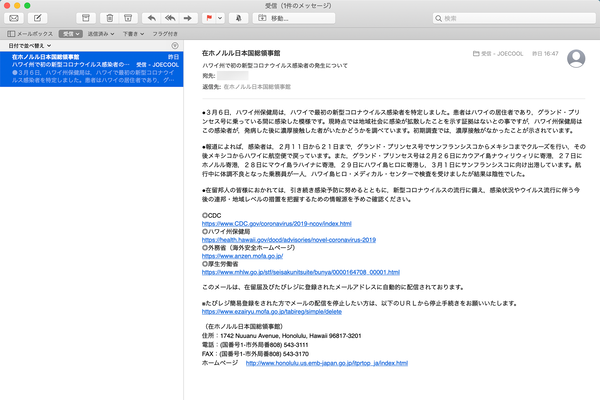Click the 受信 - JOECOOL mailbox label in header
The image size is (600, 400).
[x=498, y=54]
